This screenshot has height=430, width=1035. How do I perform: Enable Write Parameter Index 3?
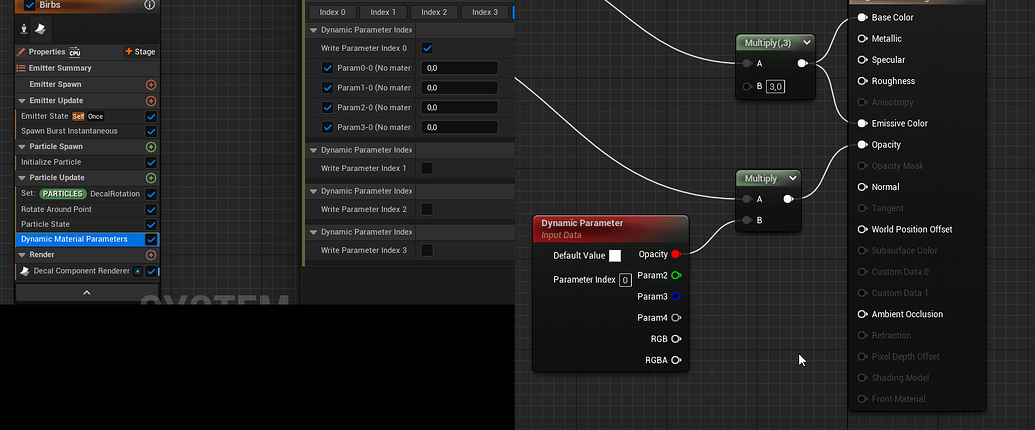(x=427, y=250)
